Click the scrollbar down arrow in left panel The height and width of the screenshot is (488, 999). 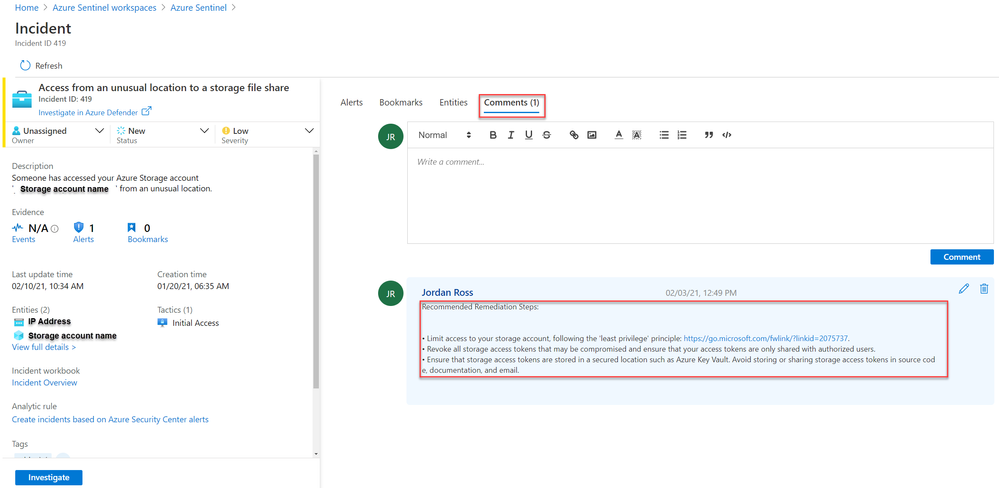[x=315, y=453]
